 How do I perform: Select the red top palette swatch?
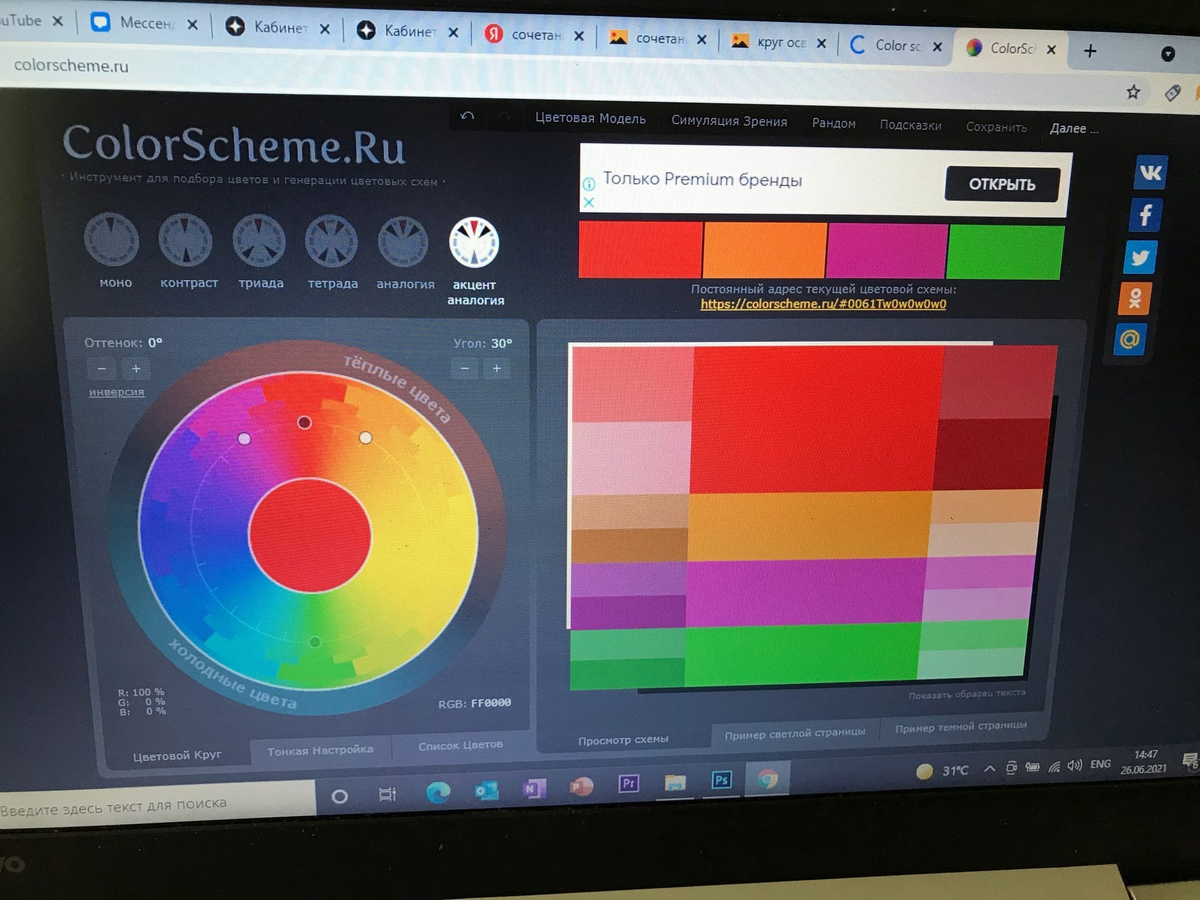641,250
